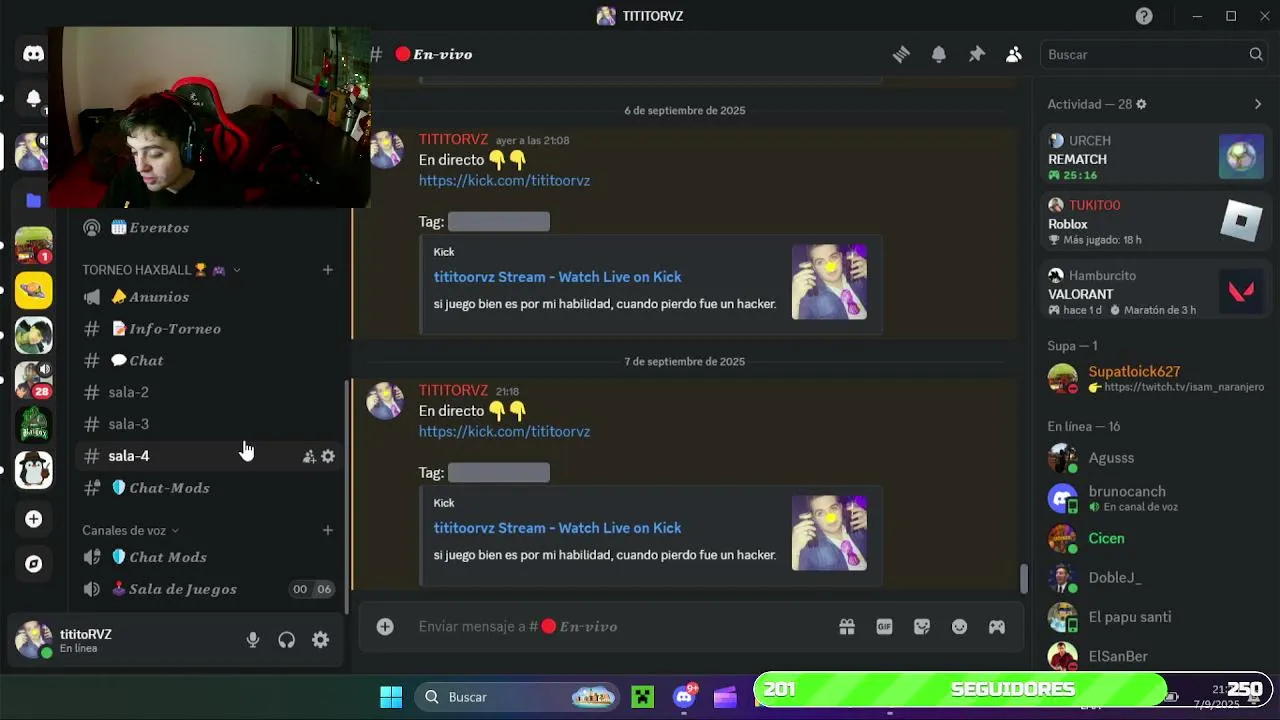Select member brunocanch
This screenshot has width=1280, height=720.
pyautogui.click(x=1155, y=498)
